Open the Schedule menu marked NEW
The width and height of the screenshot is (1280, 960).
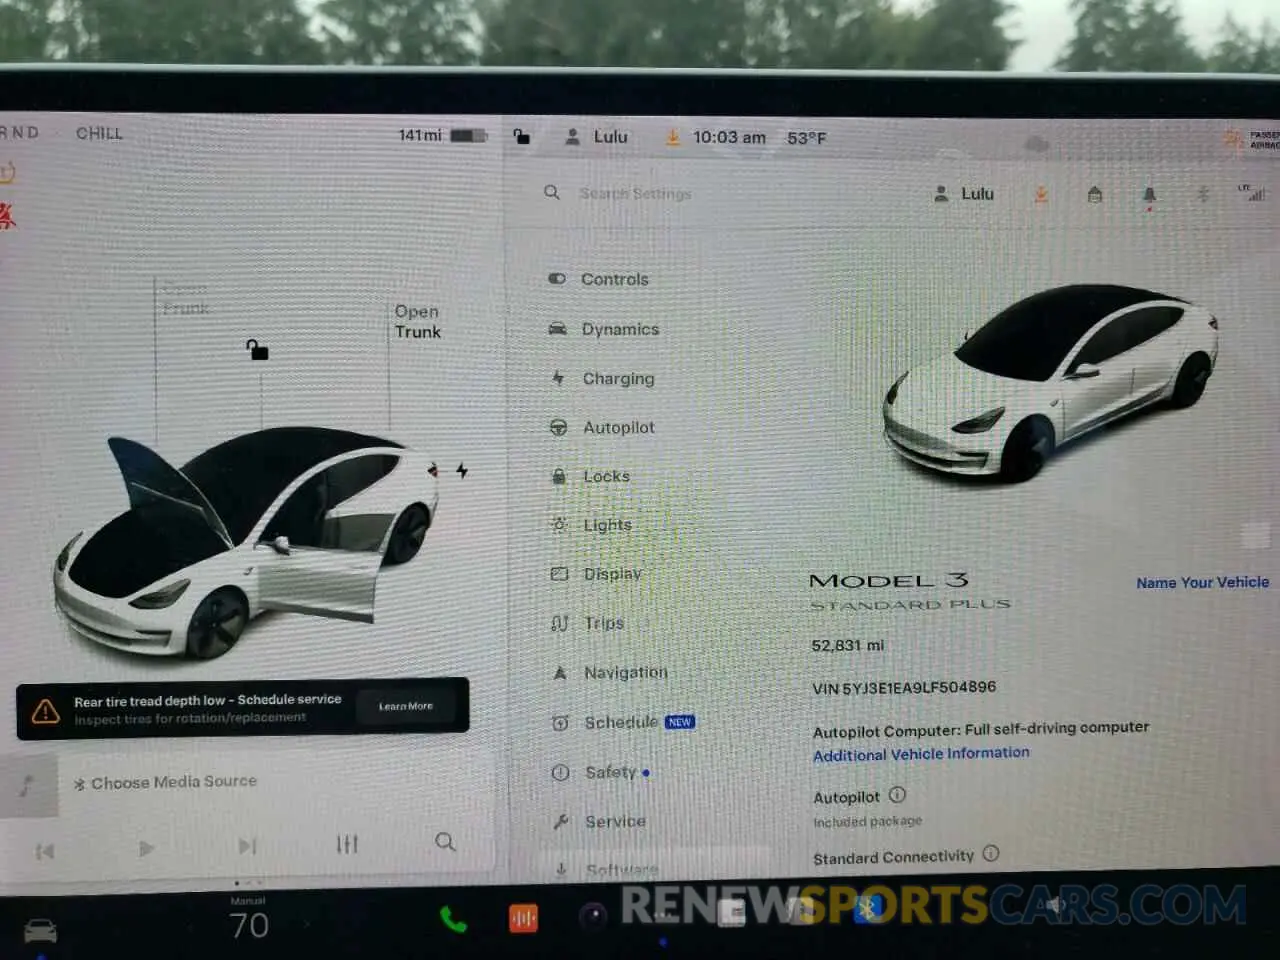click(622, 722)
